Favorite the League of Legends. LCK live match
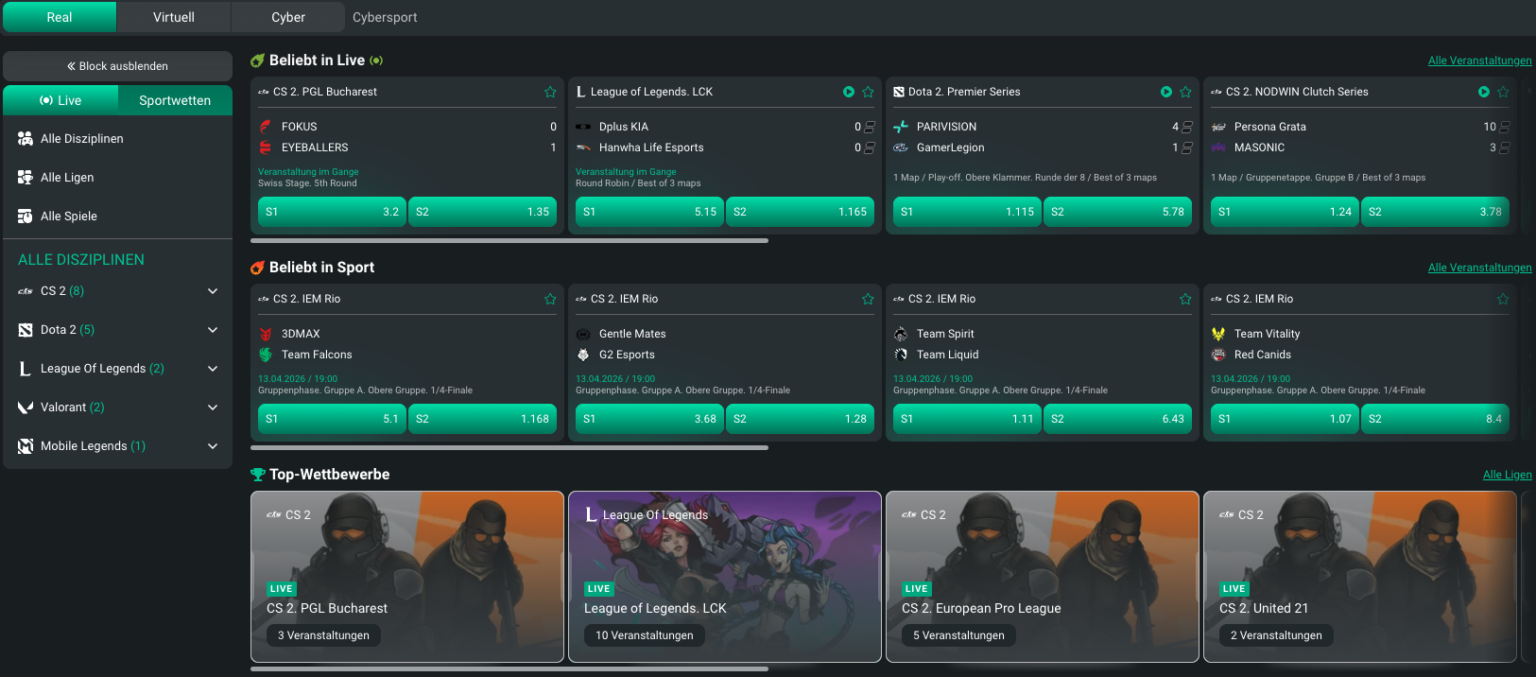The image size is (1536, 677). tap(868, 92)
